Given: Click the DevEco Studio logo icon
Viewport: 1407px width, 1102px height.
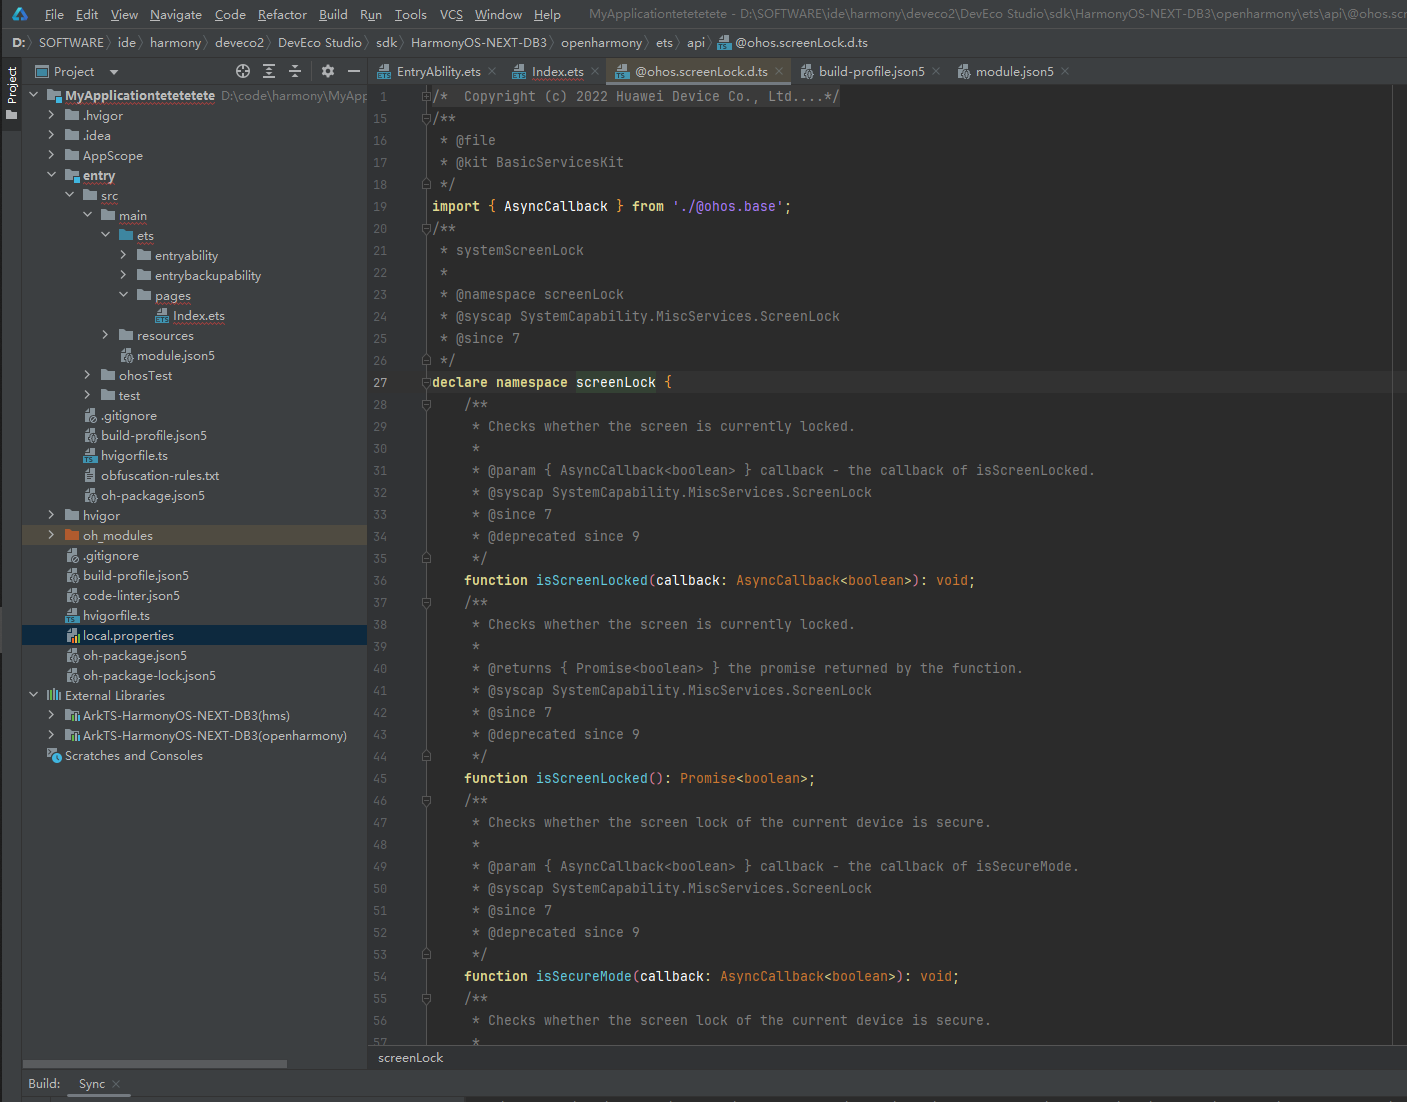Looking at the screenshot, I should pos(19,14).
